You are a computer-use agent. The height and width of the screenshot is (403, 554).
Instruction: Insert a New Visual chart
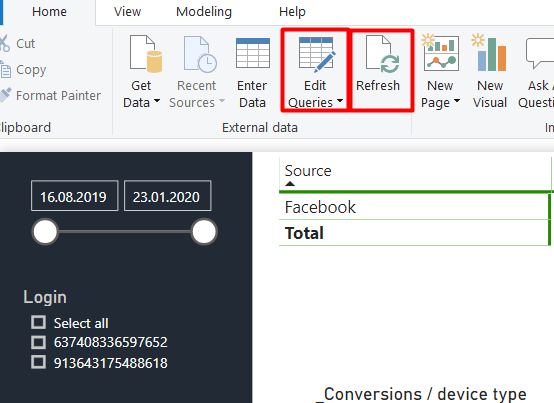point(490,70)
